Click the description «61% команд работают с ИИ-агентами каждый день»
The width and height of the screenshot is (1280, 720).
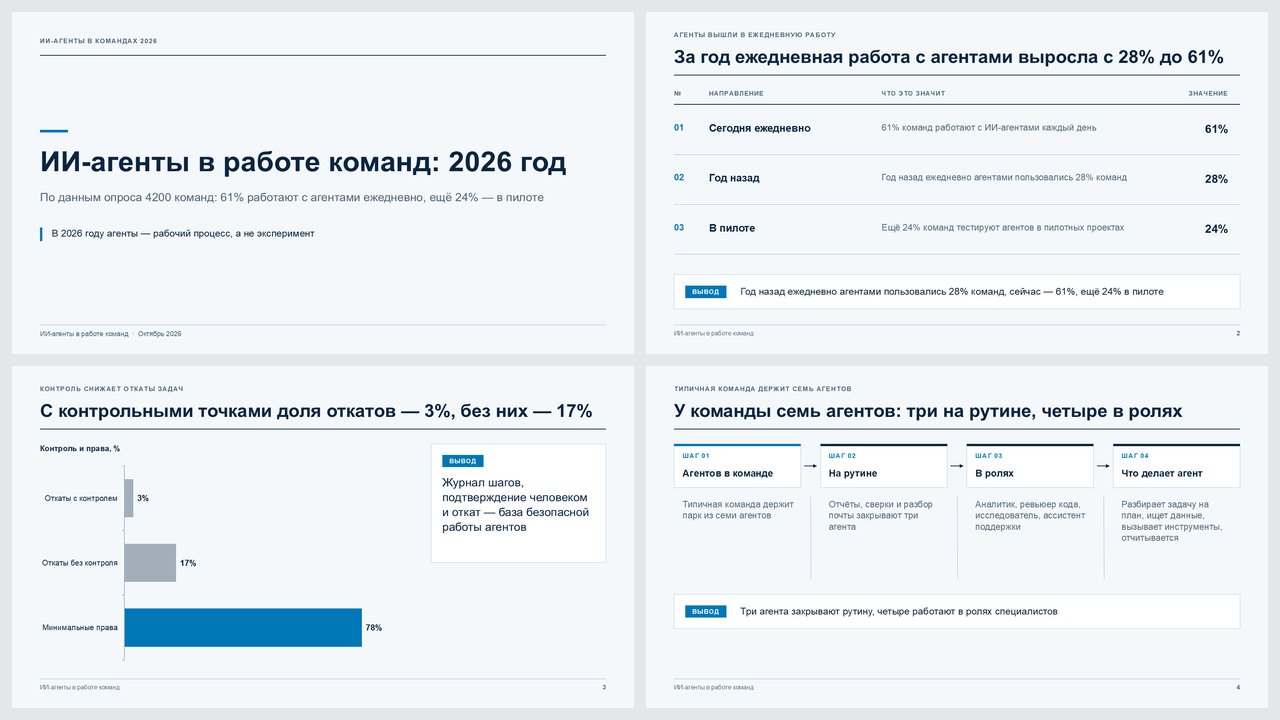pos(989,128)
